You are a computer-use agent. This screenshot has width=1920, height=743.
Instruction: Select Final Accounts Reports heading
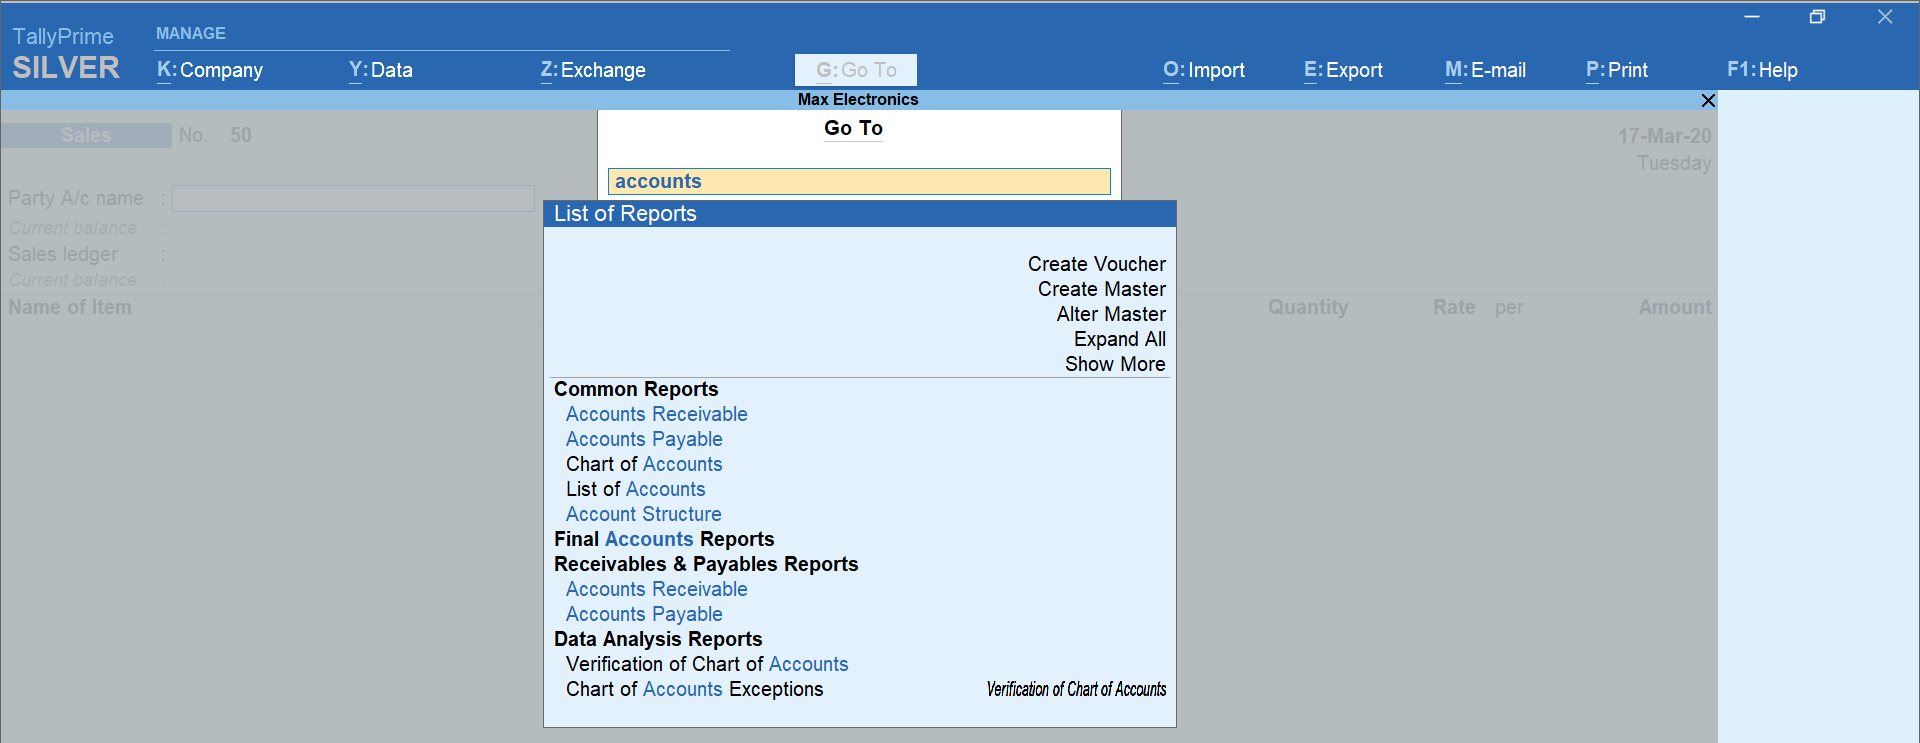click(664, 539)
